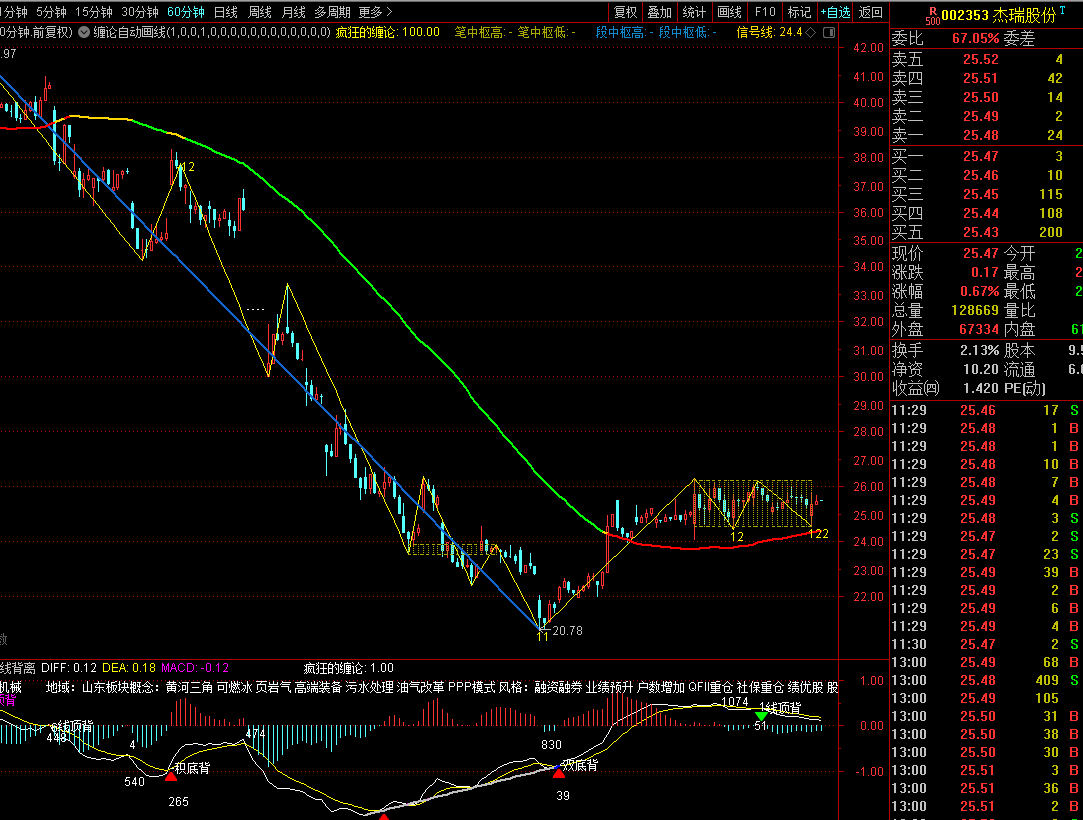The height and width of the screenshot is (820, 1083).
Task: Open the 多周期 multi-period view
Action: pos(332,12)
